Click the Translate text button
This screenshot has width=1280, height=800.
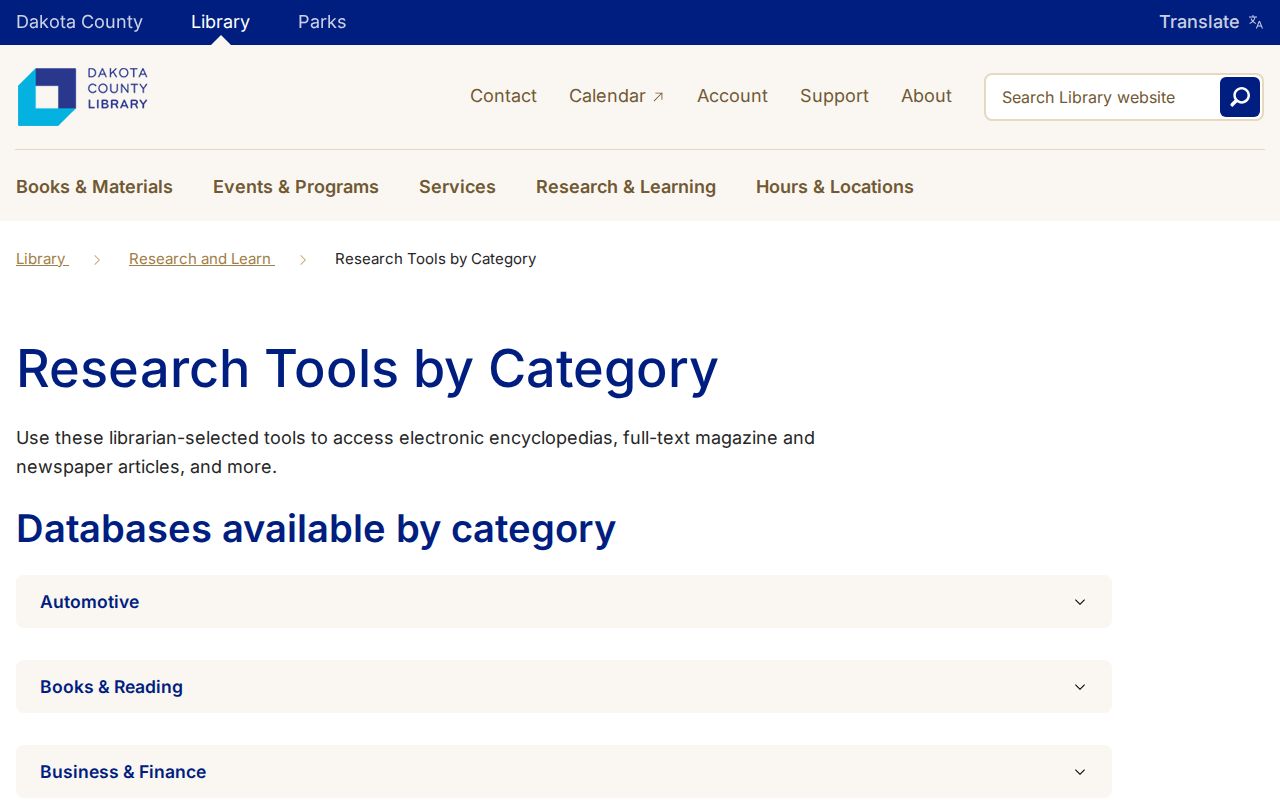[1199, 22]
